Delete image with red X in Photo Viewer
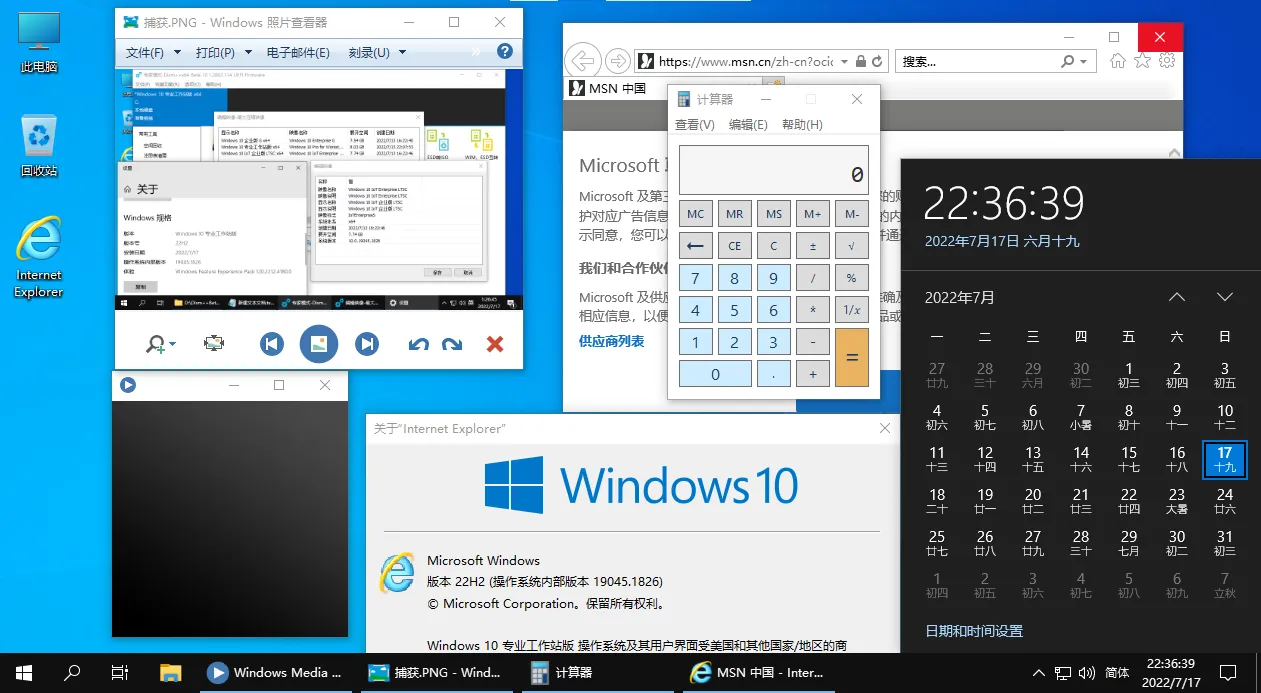1261x693 pixels. point(494,344)
